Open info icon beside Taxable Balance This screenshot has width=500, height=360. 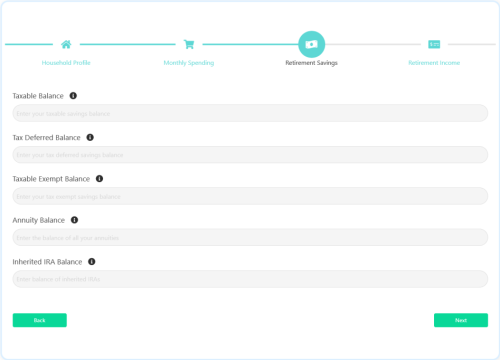73,96
